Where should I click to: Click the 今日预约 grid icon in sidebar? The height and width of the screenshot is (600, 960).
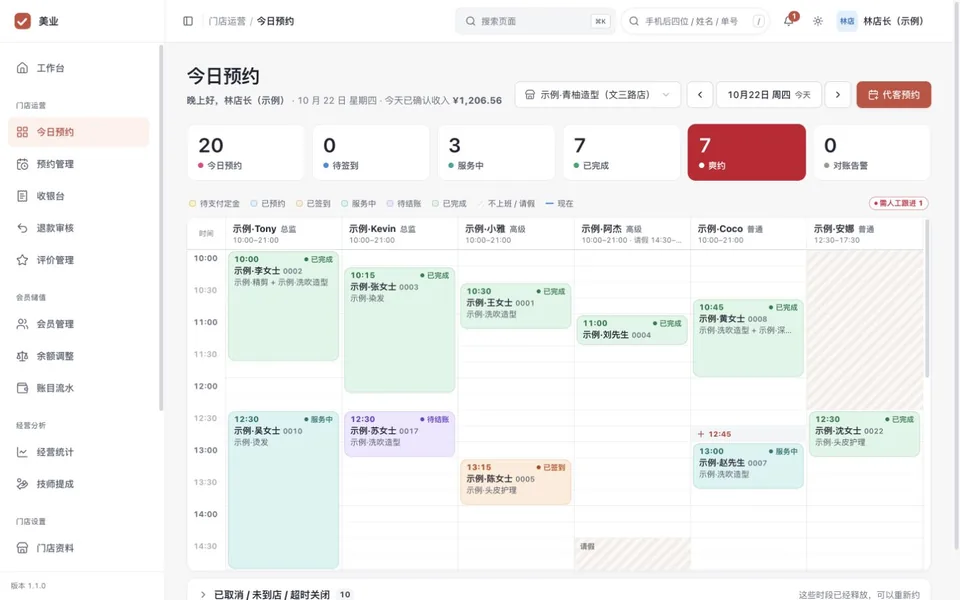[x=22, y=132]
